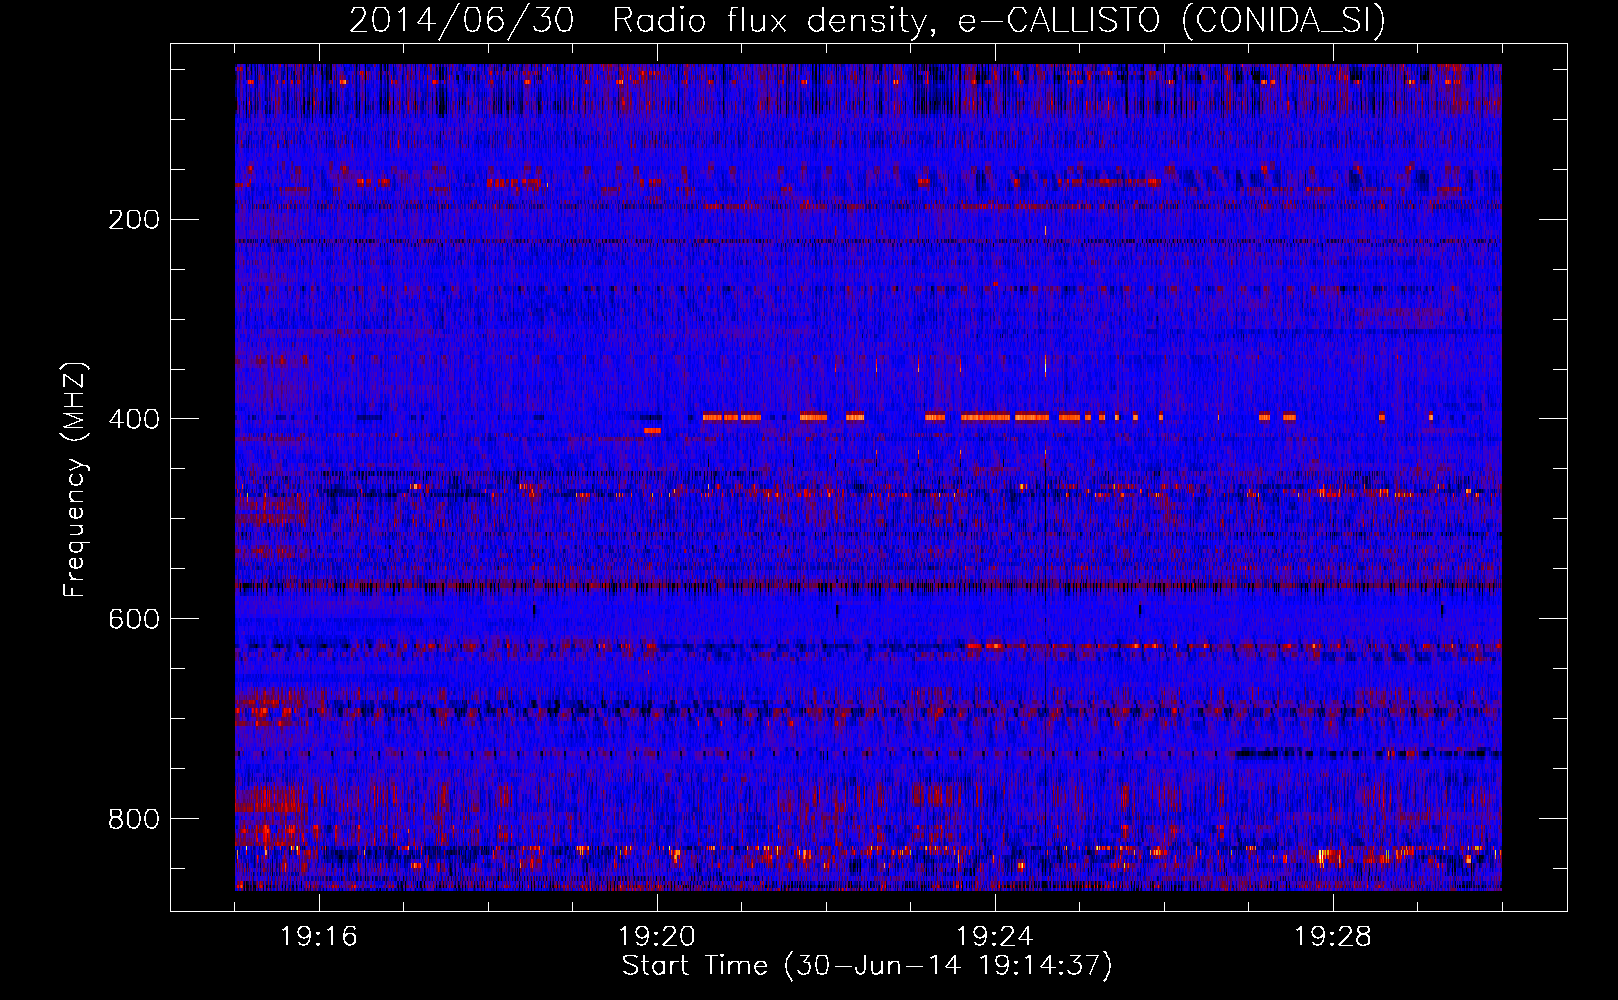1618x1000 pixels.
Task: Select the 400 frequency tick label
Action: coord(133,419)
